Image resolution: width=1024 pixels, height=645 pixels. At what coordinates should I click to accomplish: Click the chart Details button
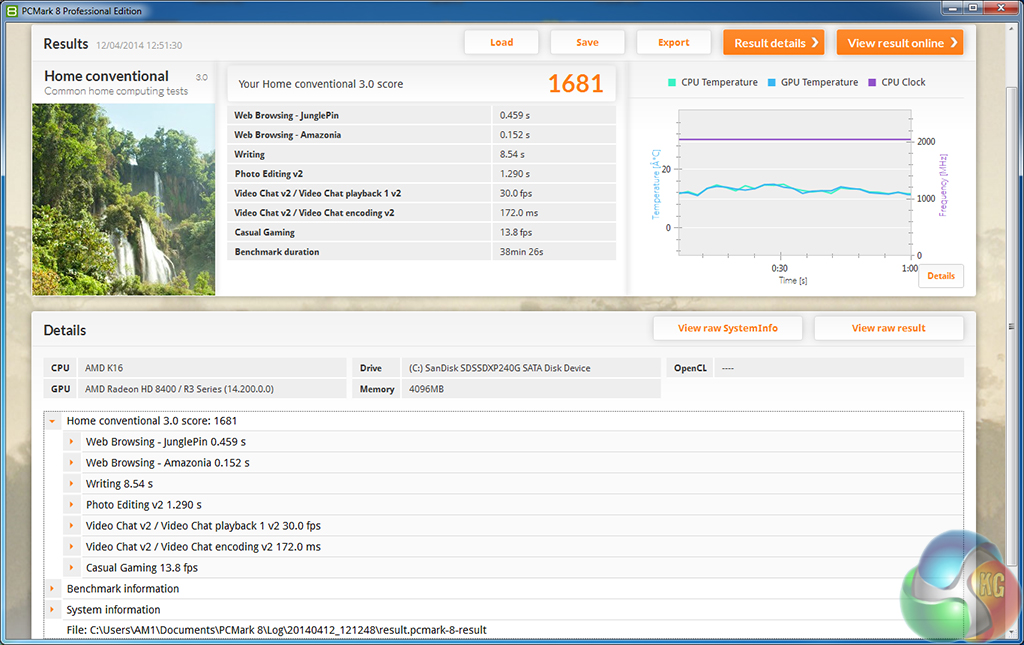point(940,276)
